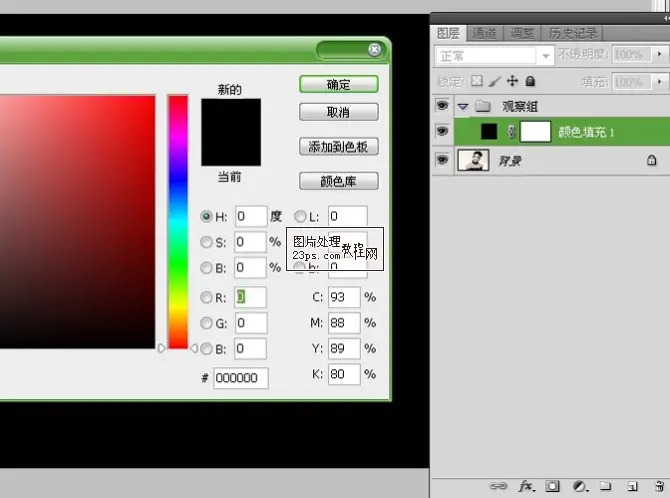
Task: Click the 添加到色板 button
Action: coord(338,147)
